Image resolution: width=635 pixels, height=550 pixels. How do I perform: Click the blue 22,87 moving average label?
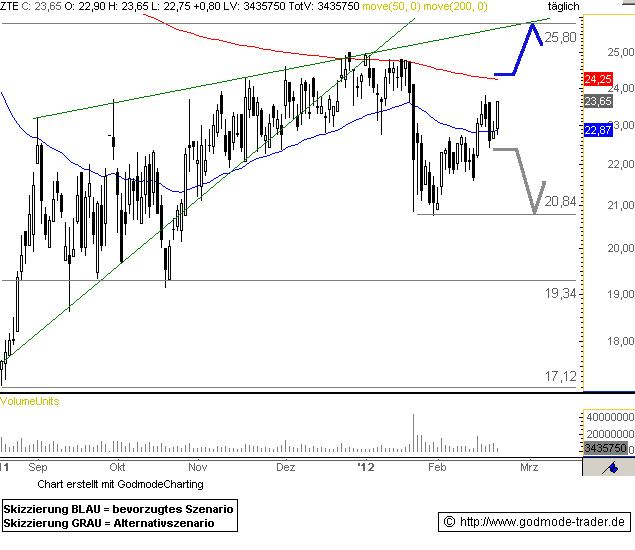598,130
